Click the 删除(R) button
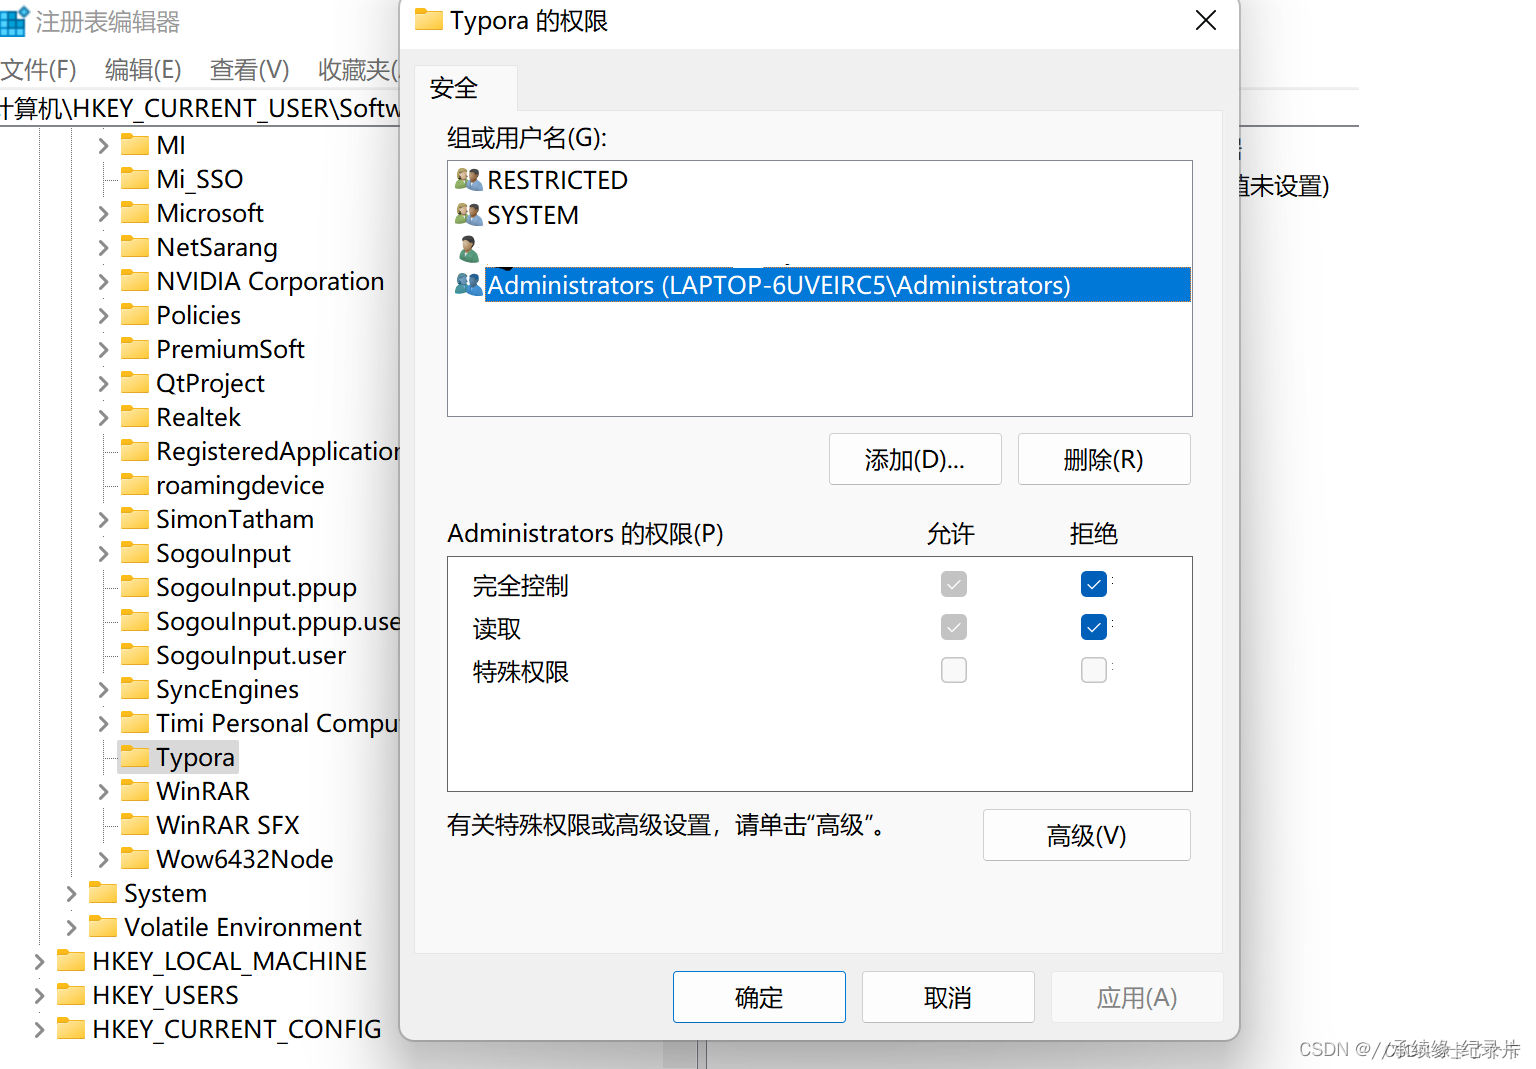 (1104, 459)
